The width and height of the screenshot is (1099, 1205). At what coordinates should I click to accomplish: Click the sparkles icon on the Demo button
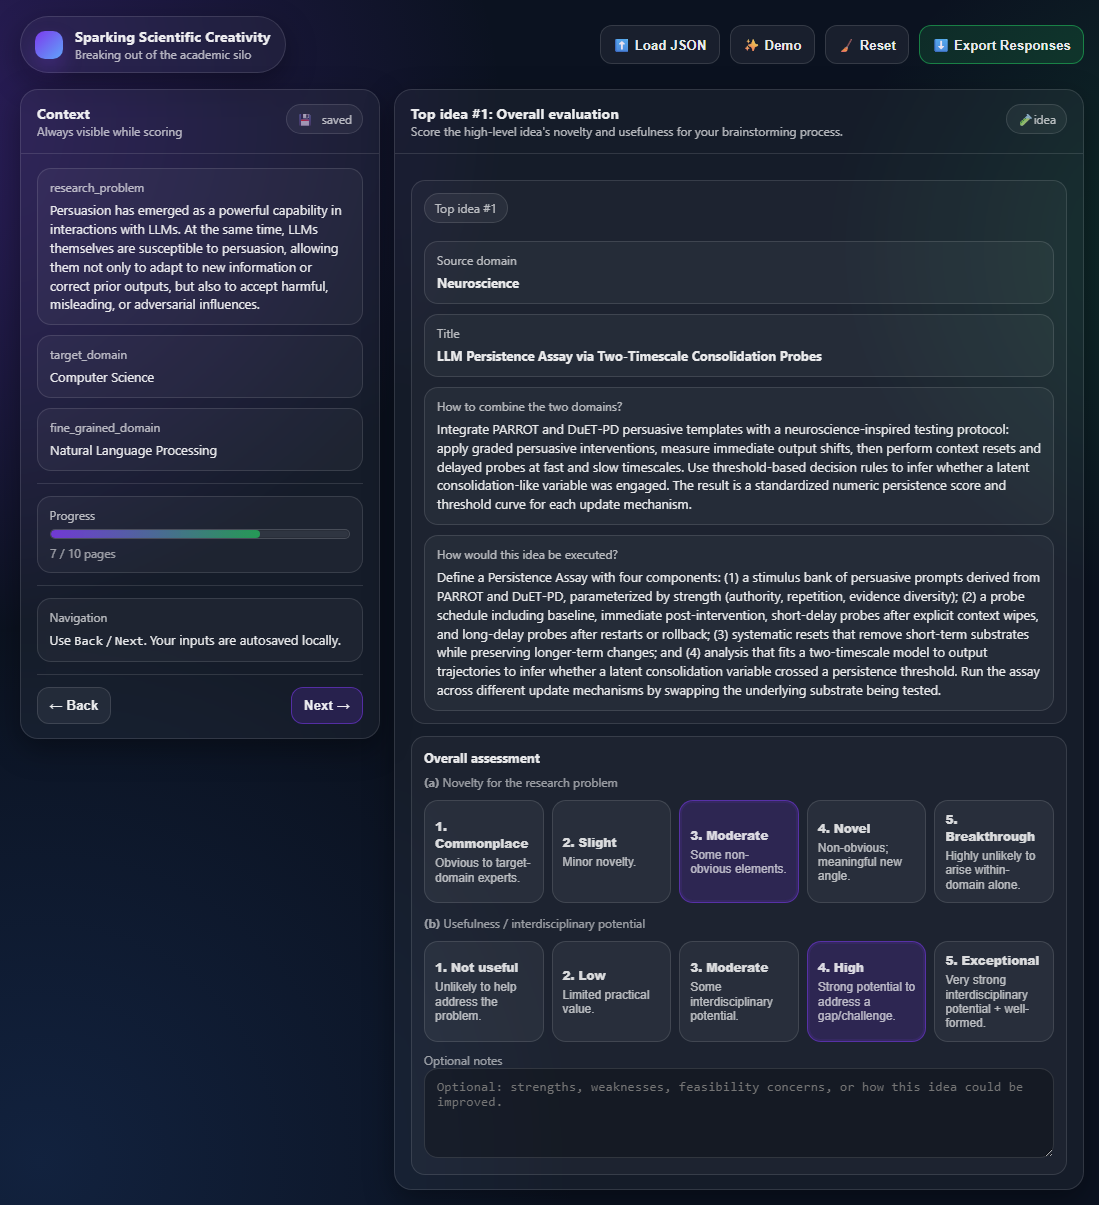pos(752,44)
